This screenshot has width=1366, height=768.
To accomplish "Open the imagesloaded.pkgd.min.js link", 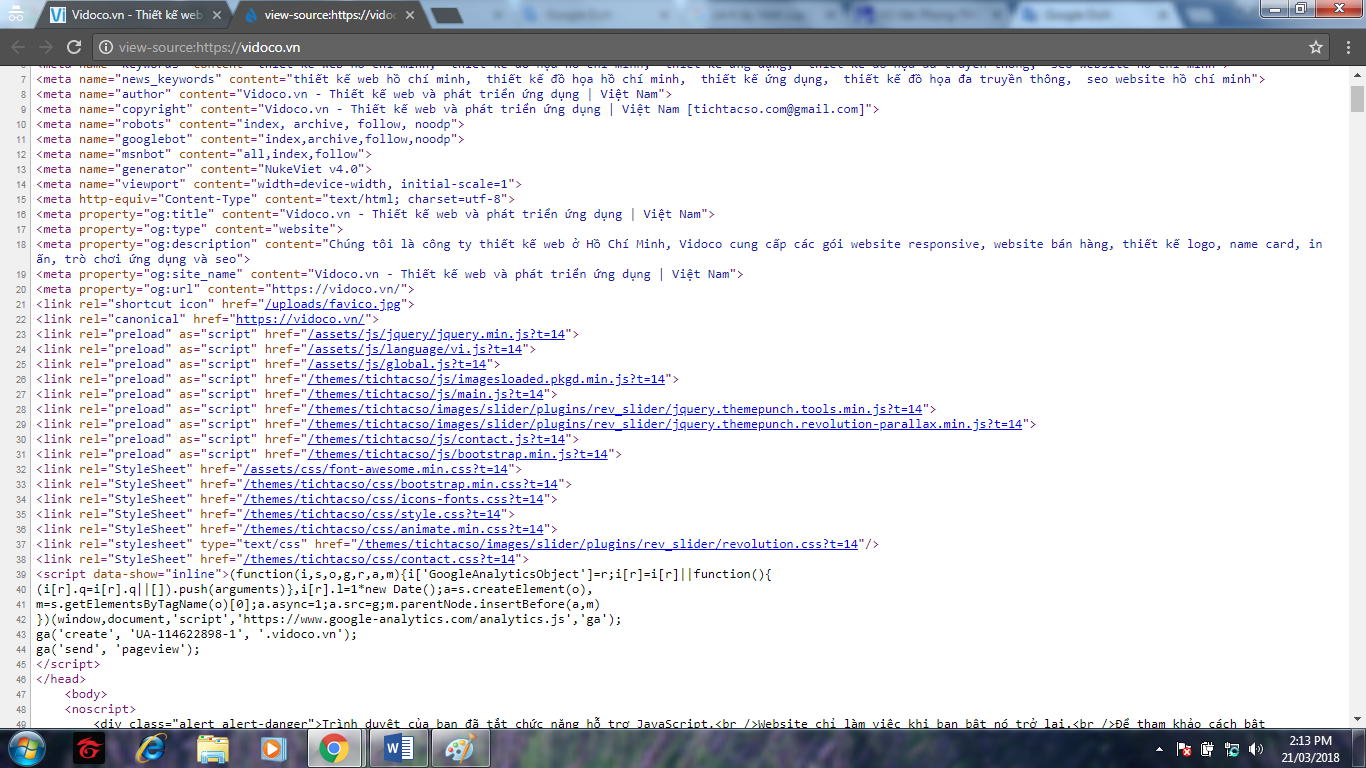I will (x=488, y=379).
